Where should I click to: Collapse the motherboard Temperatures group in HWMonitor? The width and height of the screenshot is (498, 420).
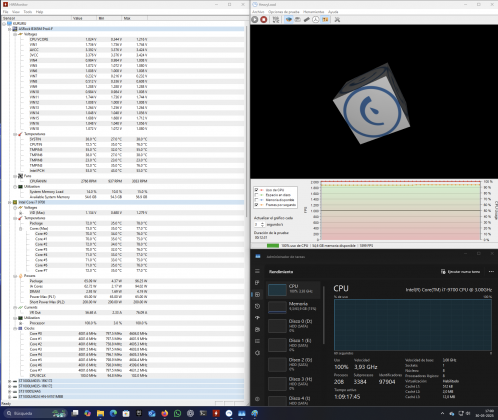coord(15,134)
